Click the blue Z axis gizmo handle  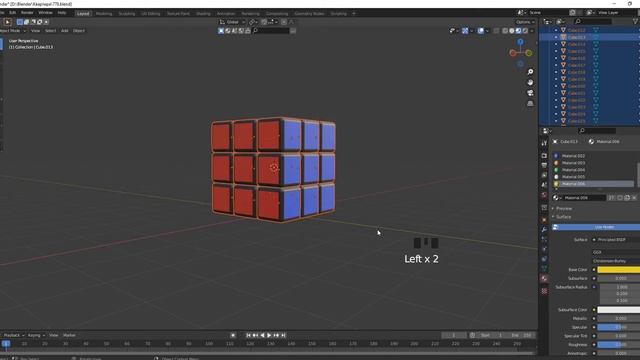[520, 42]
